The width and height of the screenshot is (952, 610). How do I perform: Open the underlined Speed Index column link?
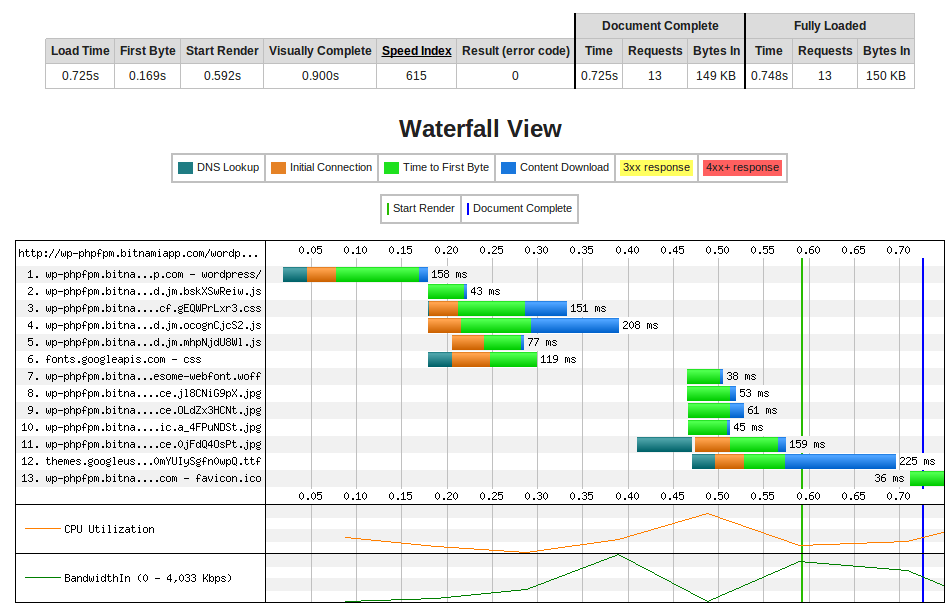[417, 51]
